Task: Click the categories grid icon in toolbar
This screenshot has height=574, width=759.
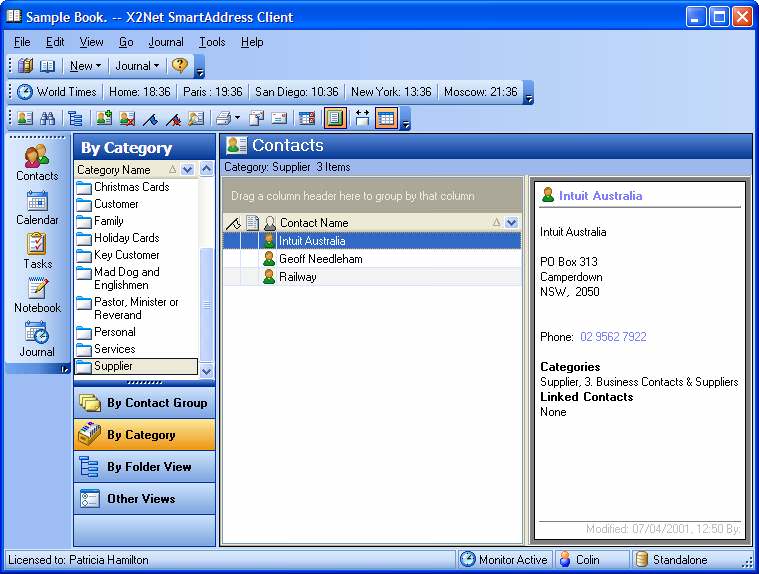Action: [x=307, y=118]
